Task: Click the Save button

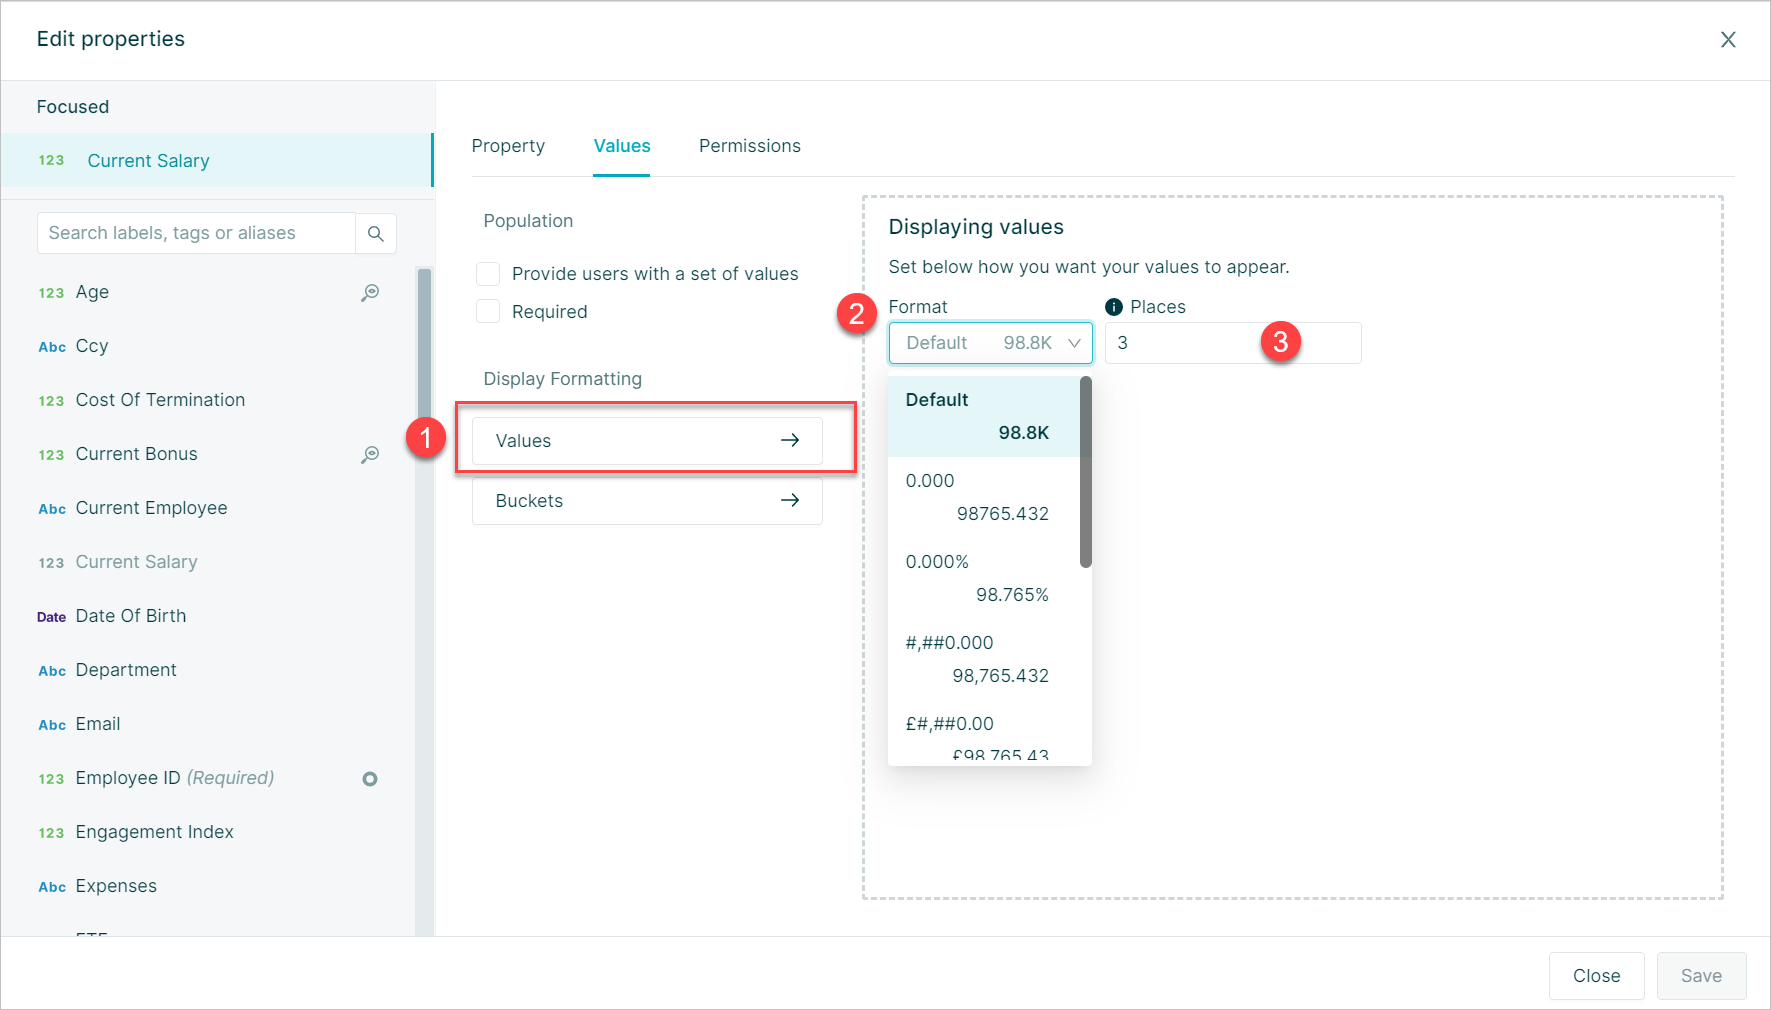Action: click(1701, 976)
